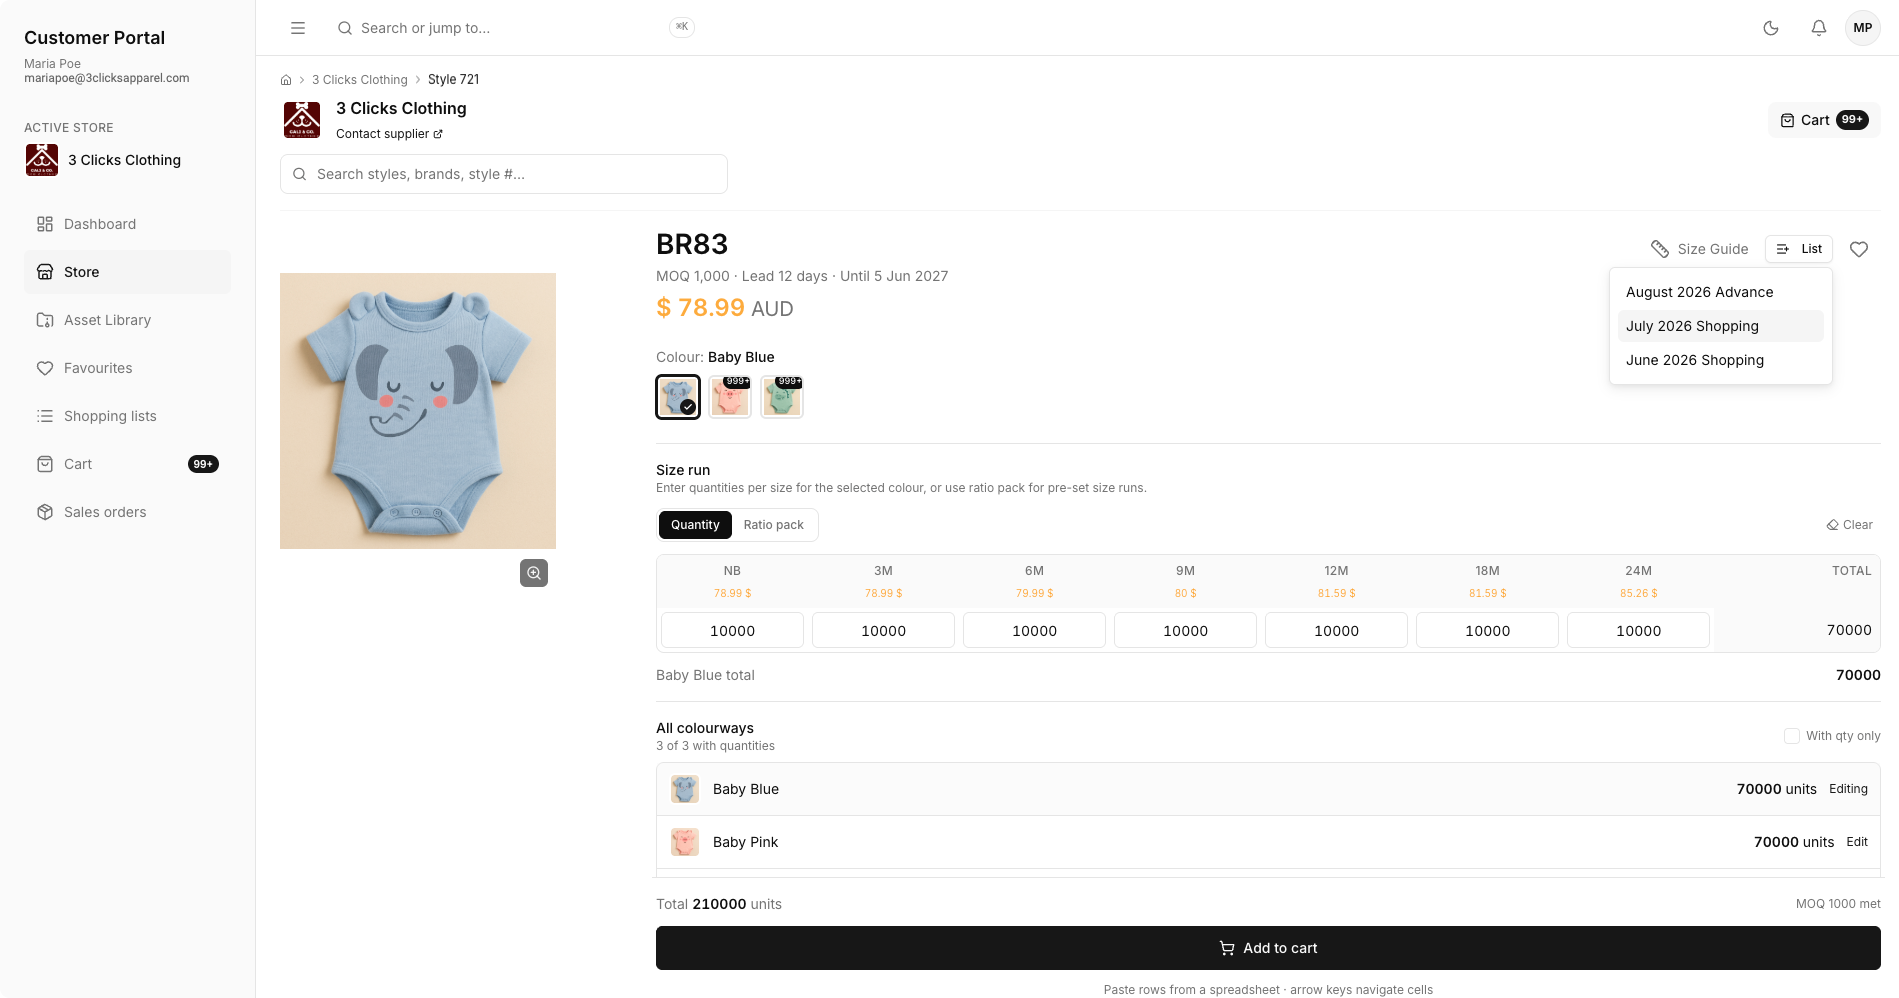
Task: Select August 2026 Advance list option
Action: [x=1720, y=292]
